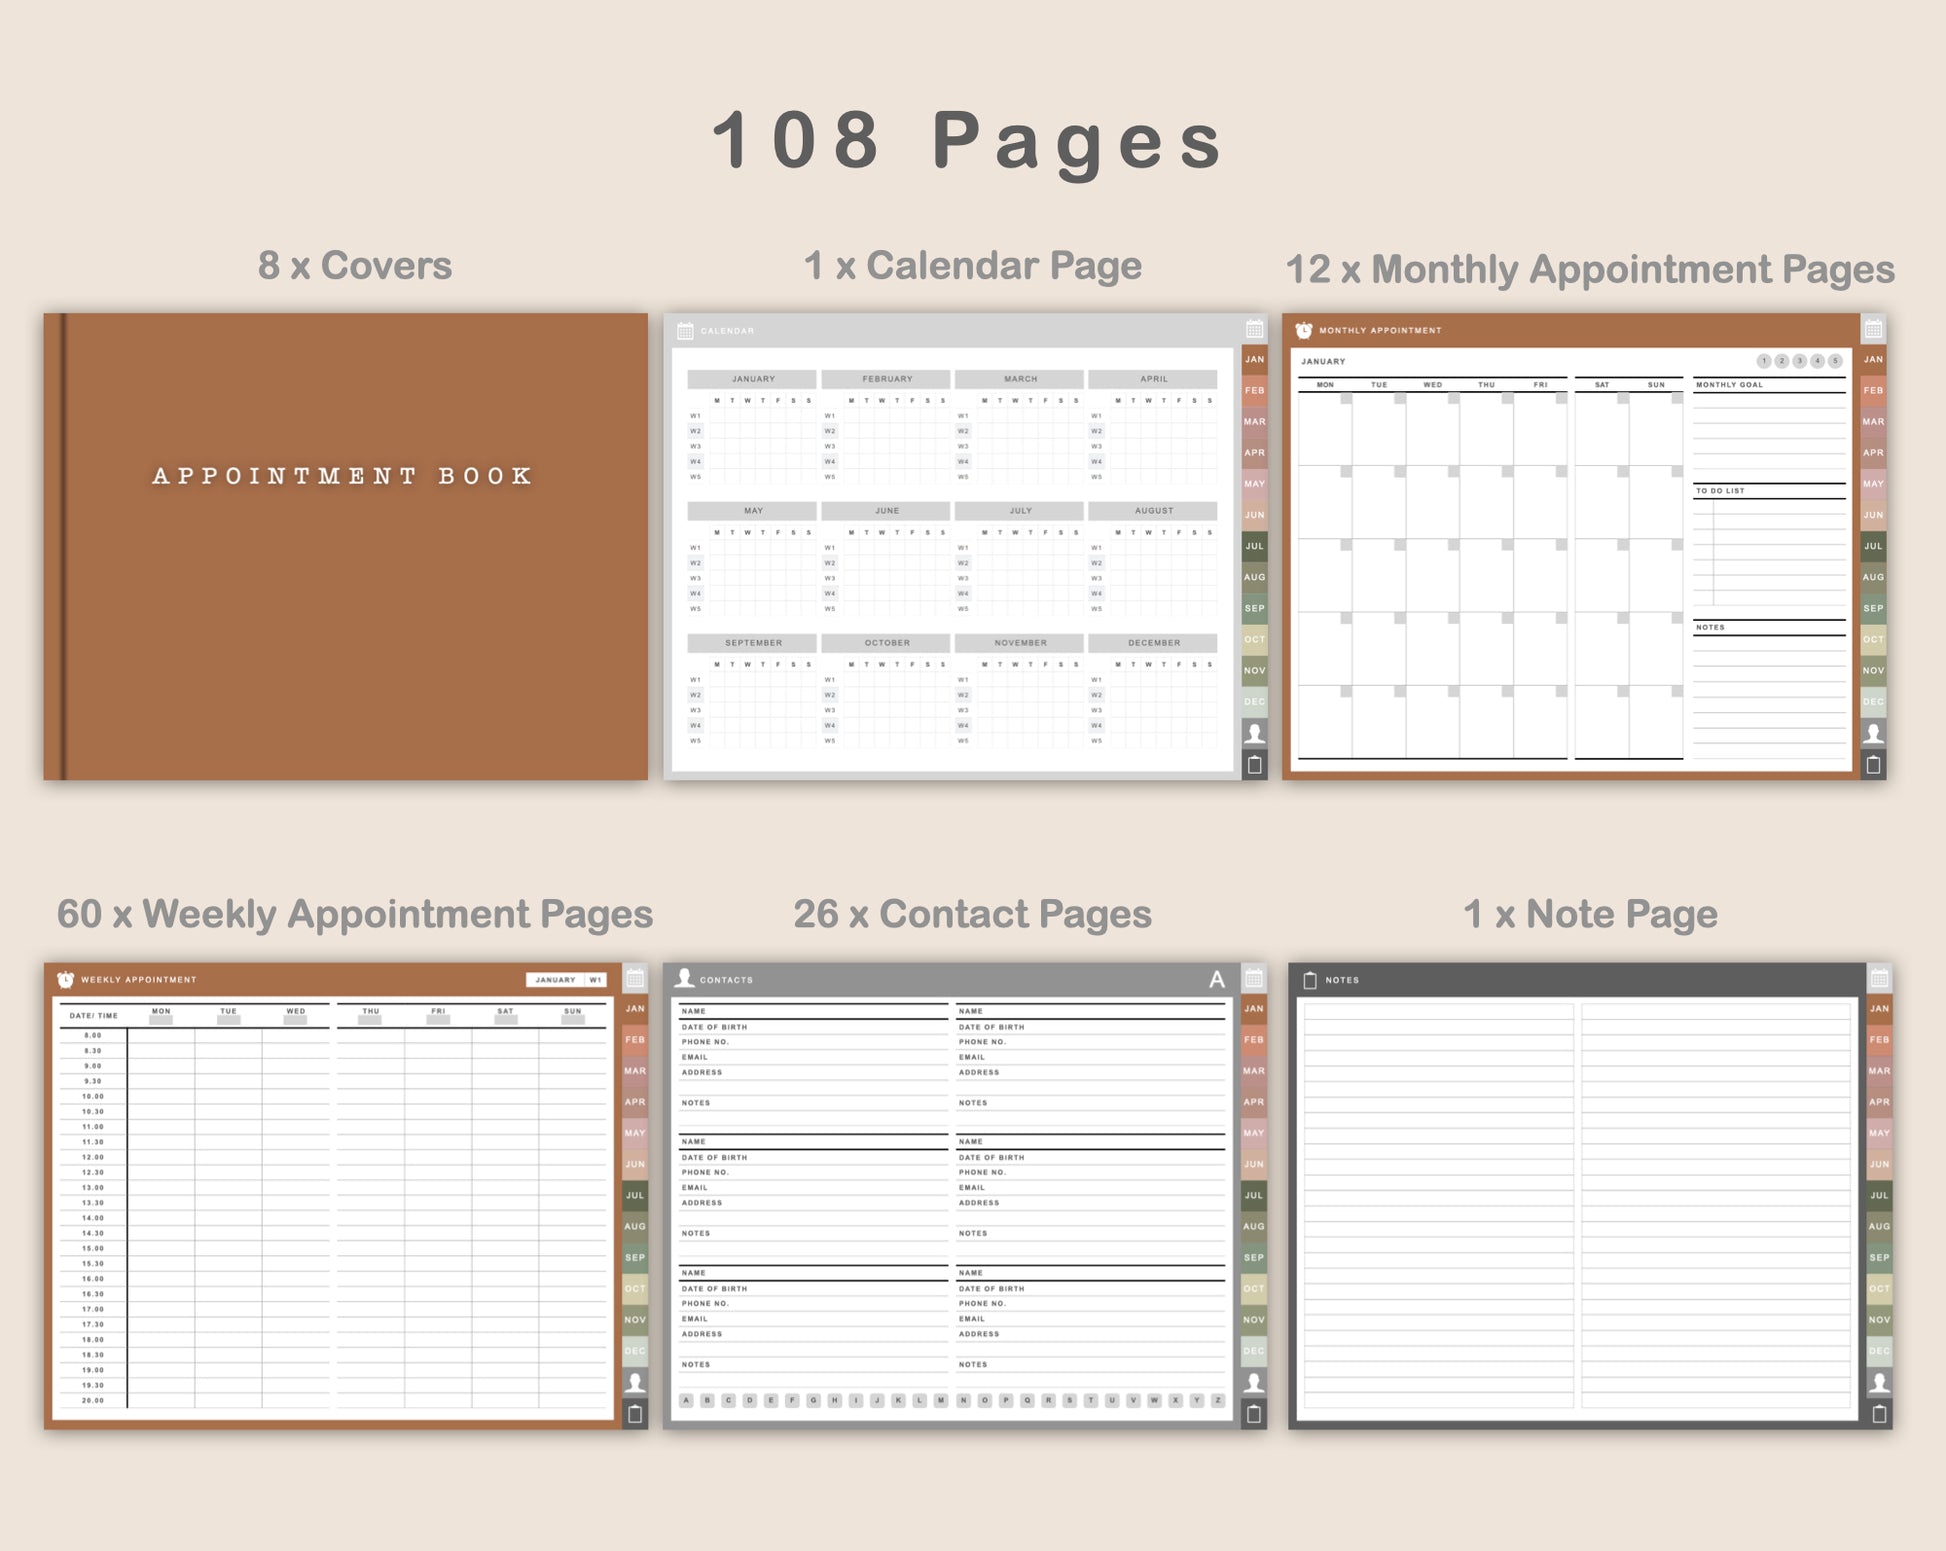Click W1 button in Weekly Appointment header
The image size is (1946, 1551).
pyautogui.click(x=595, y=980)
